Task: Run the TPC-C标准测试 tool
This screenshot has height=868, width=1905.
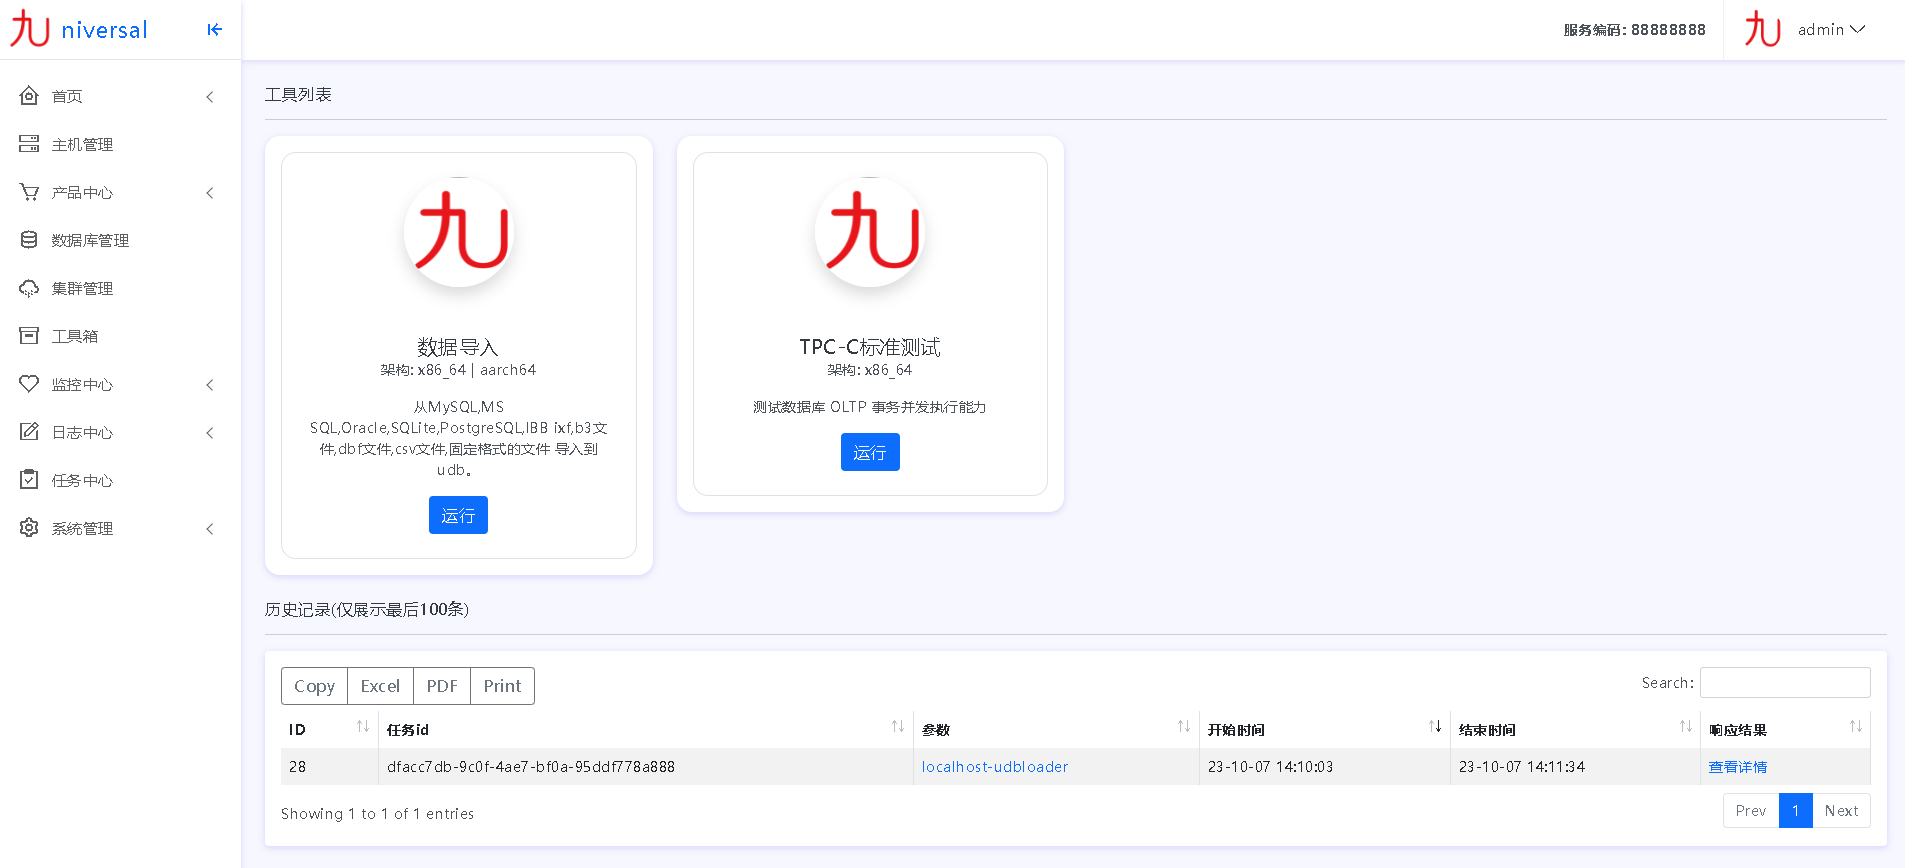Action: click(870, 452)
